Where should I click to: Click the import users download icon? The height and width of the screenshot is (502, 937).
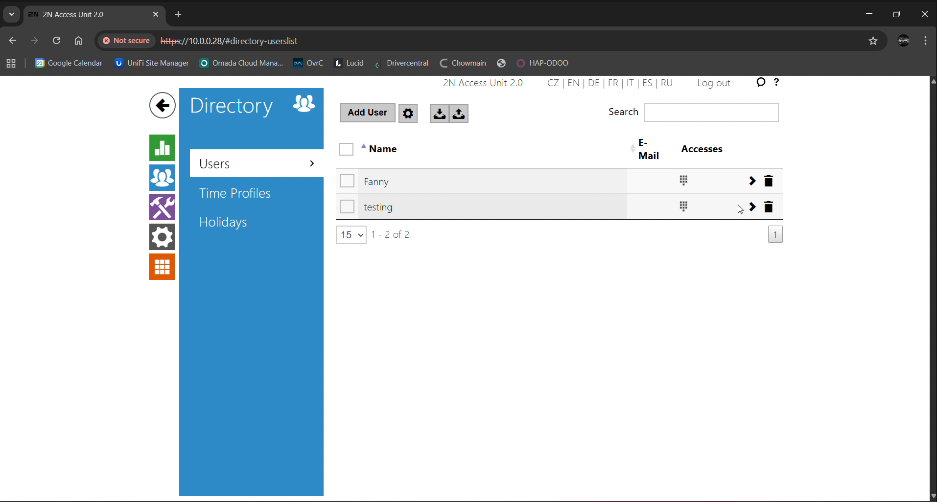coord(440,114)
